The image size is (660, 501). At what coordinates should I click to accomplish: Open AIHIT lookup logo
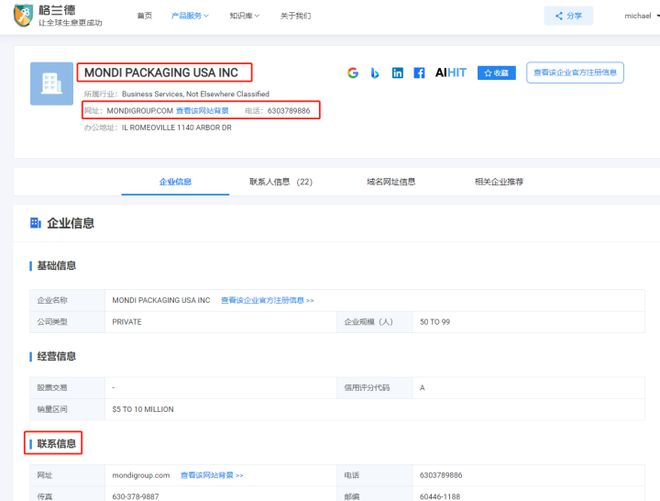(x=451, y=73)
